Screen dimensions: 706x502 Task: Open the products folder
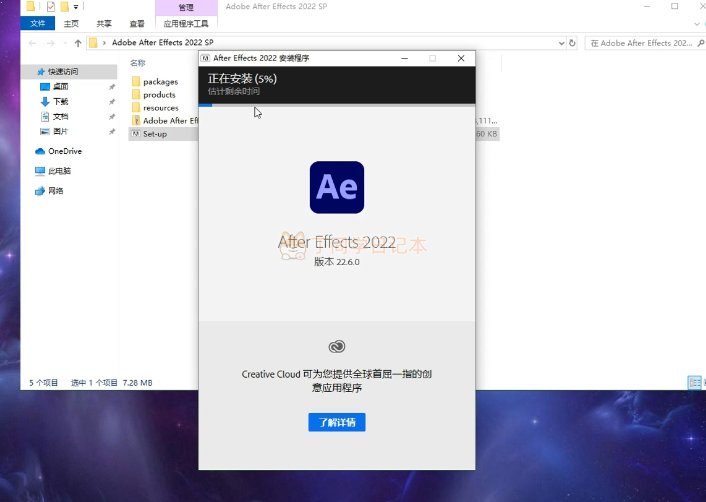pyautogui.click(x=159, y=95)
